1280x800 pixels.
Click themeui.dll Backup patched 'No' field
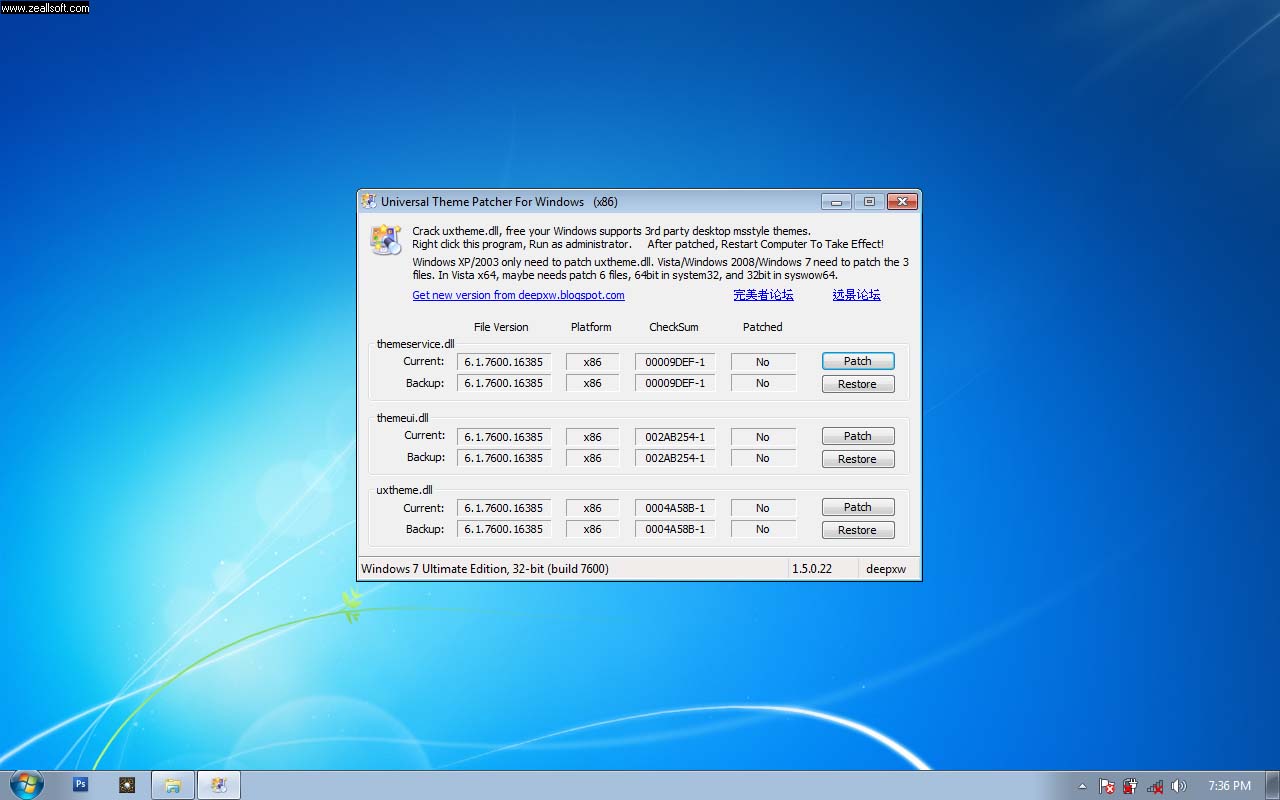pyautogui.click(x=763, y=458)
